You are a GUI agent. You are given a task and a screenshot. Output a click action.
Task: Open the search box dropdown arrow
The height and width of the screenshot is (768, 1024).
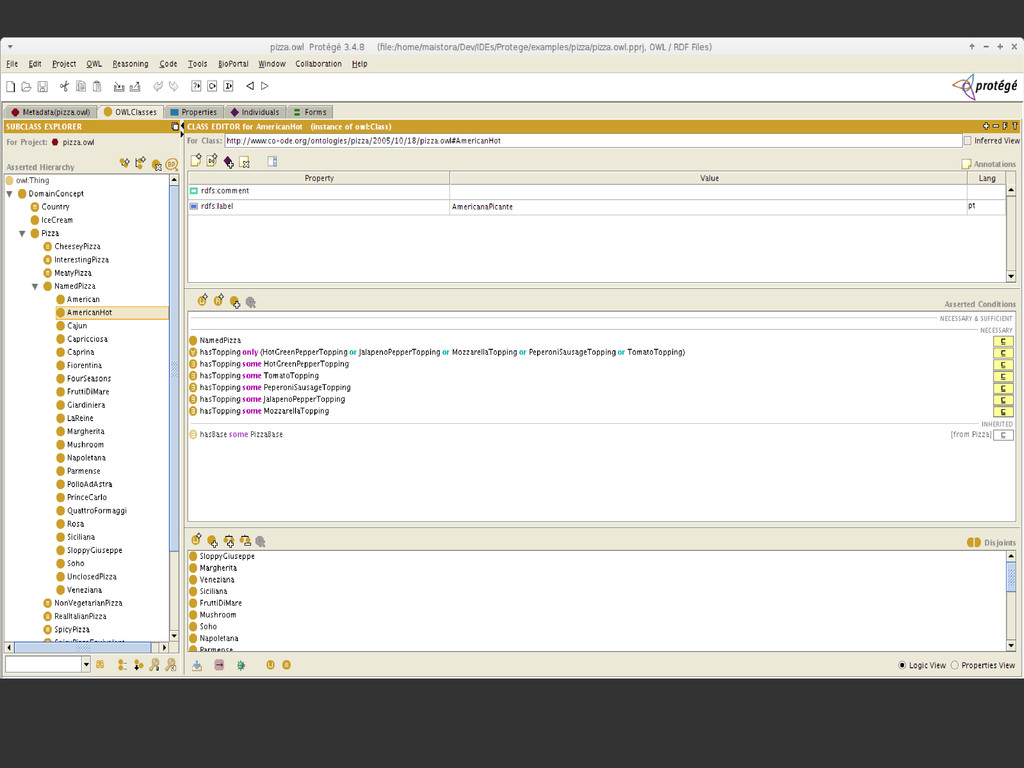pos(86,664)
